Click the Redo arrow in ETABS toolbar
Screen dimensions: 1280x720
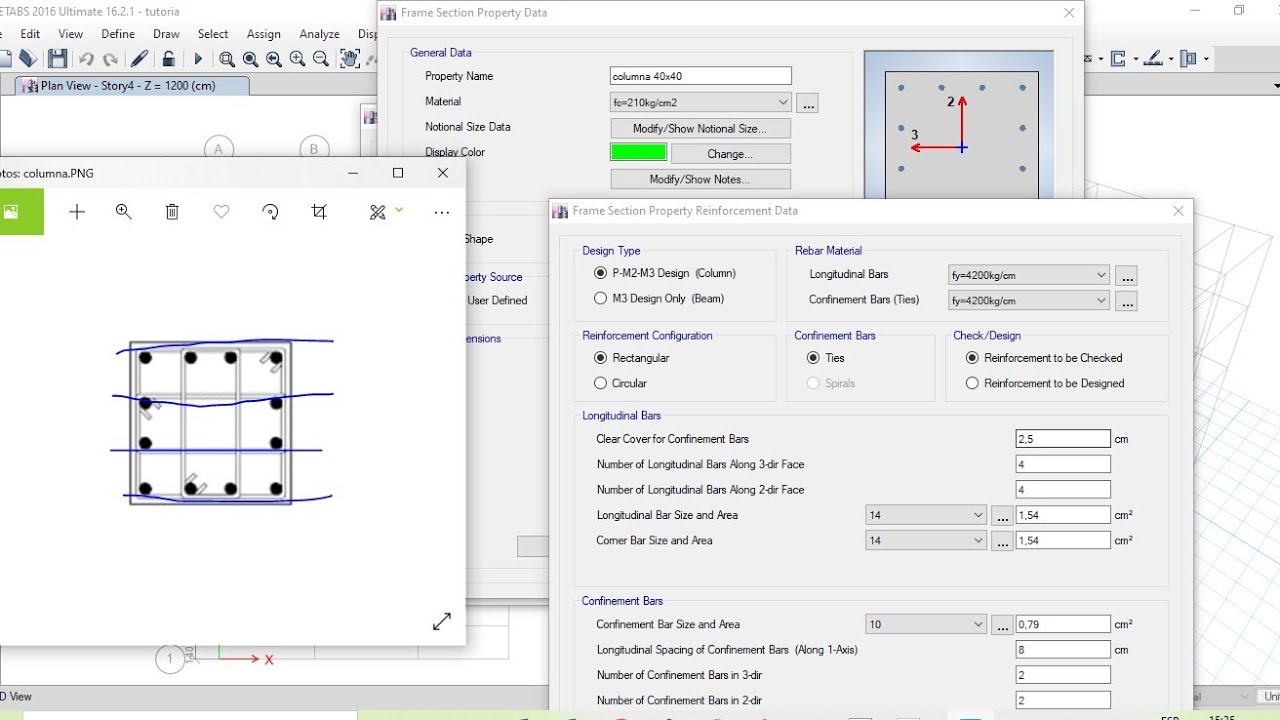click(110, 59)
